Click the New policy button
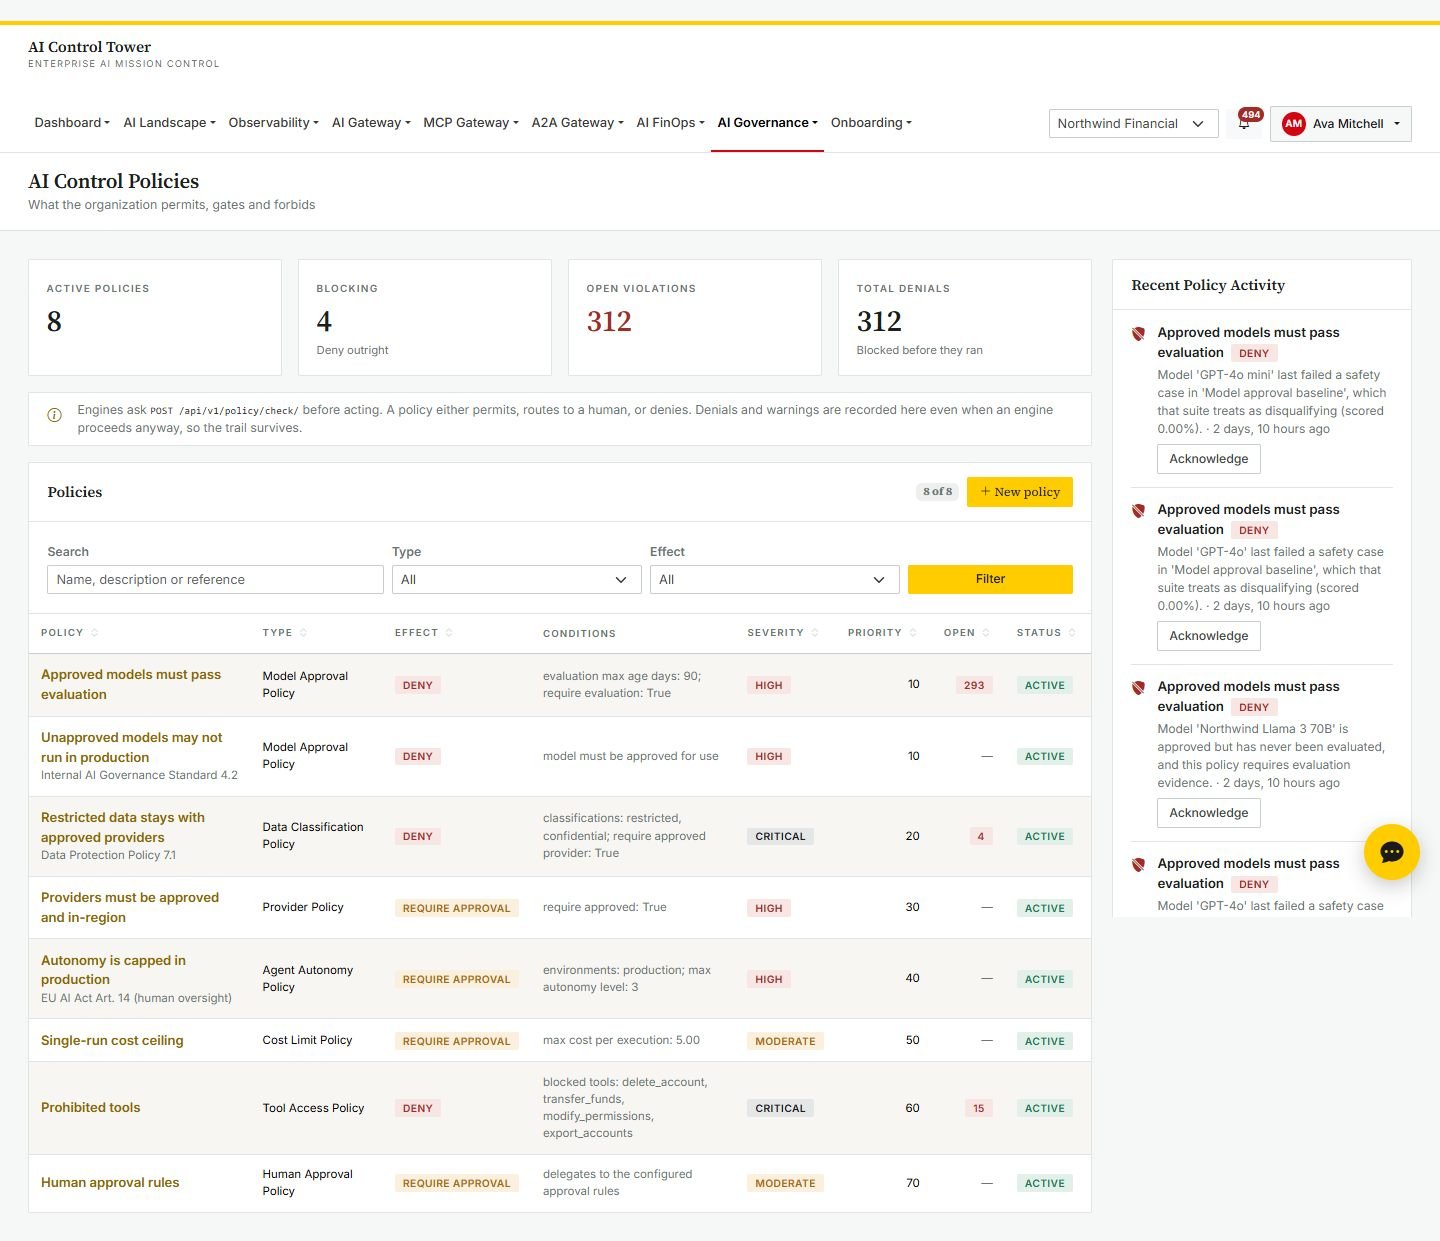 [1019, 492]
